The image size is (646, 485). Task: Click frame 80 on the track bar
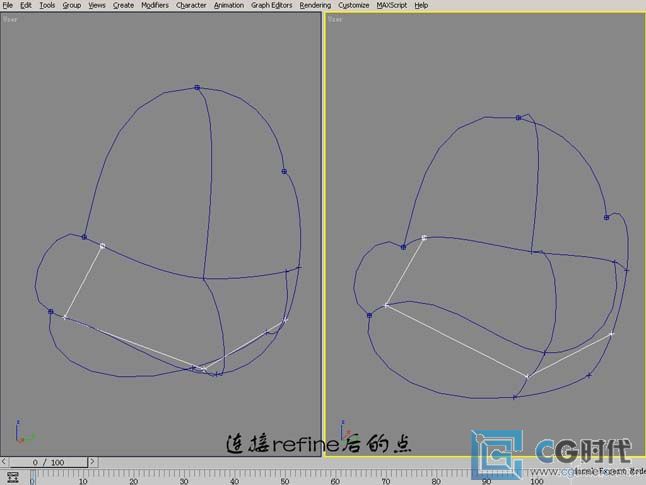click(436, 481)
